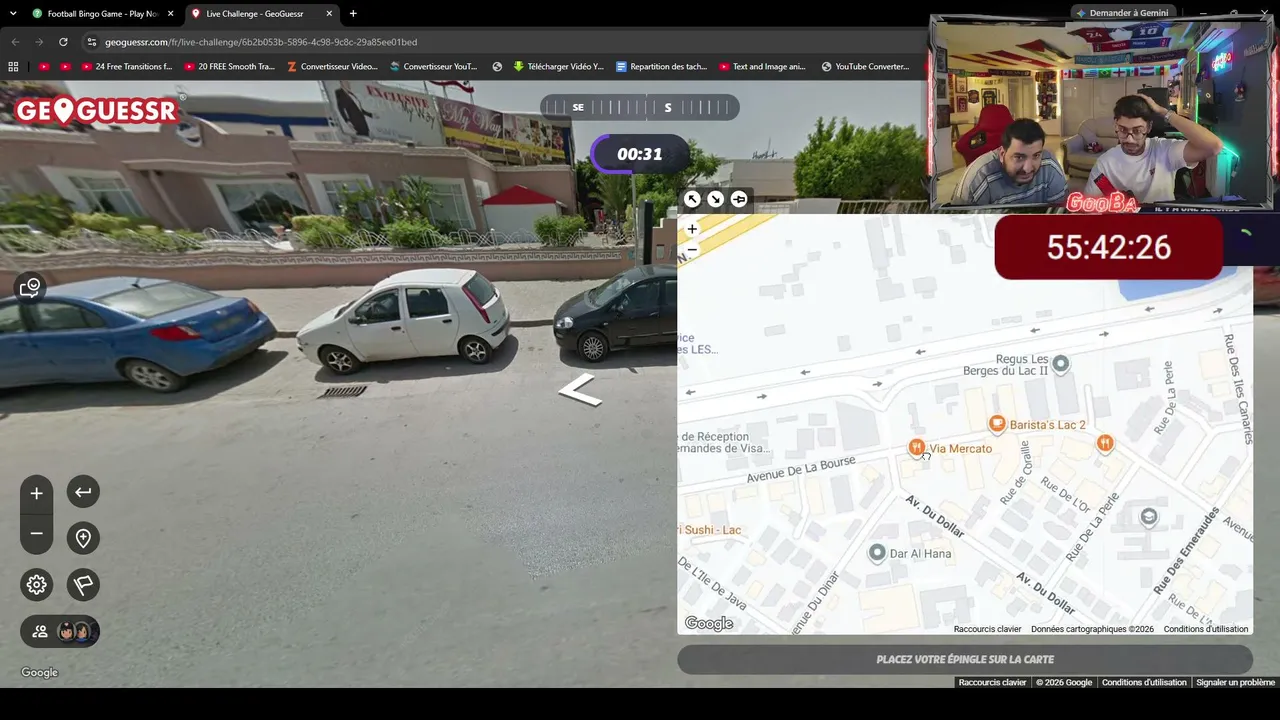The height and width of the screenshot is (720, 1280).
Task: Open 24 Free Transitions bookmark
Action: [125, 67]
